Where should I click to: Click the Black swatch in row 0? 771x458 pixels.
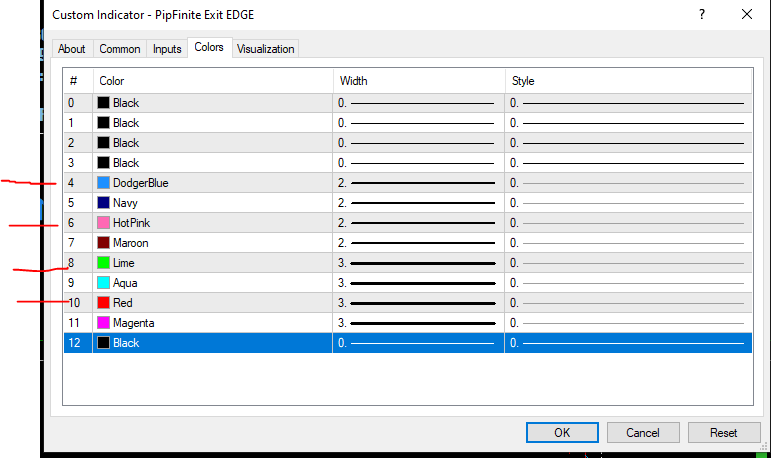pyautogui.click(x=103, y=102)
